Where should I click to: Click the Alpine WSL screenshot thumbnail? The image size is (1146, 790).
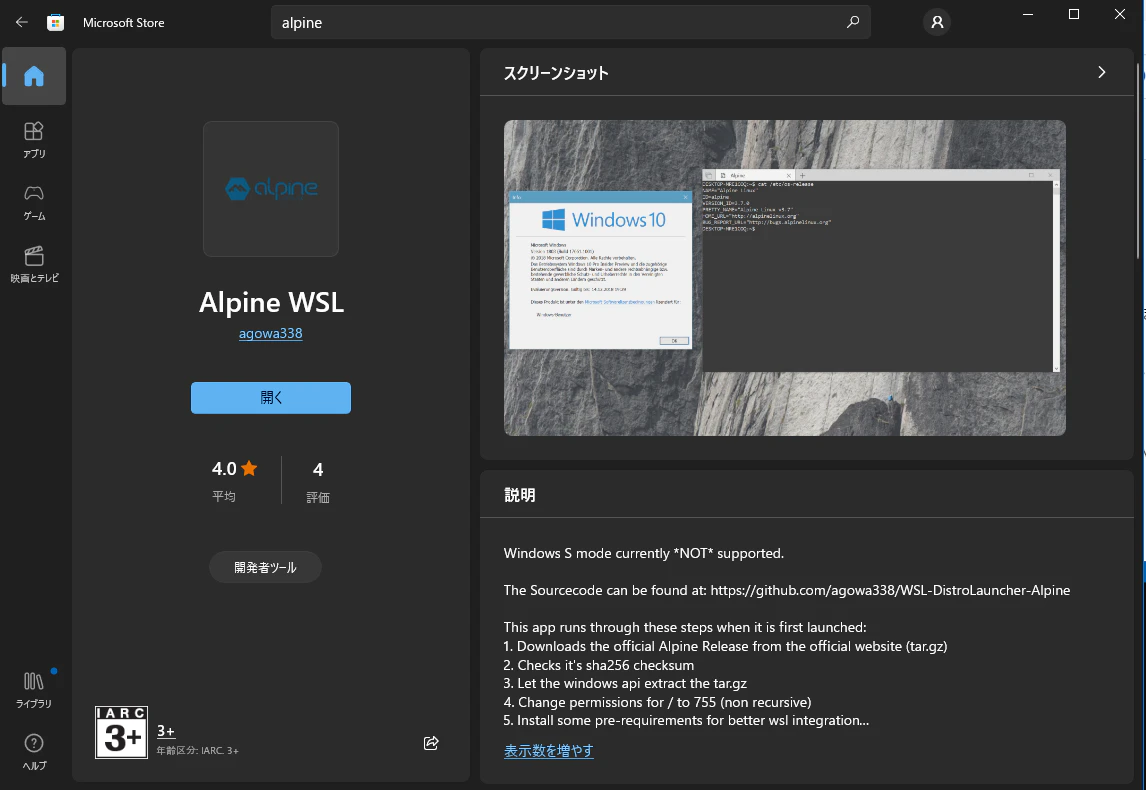pyautogui.click(x=785, y=278)
